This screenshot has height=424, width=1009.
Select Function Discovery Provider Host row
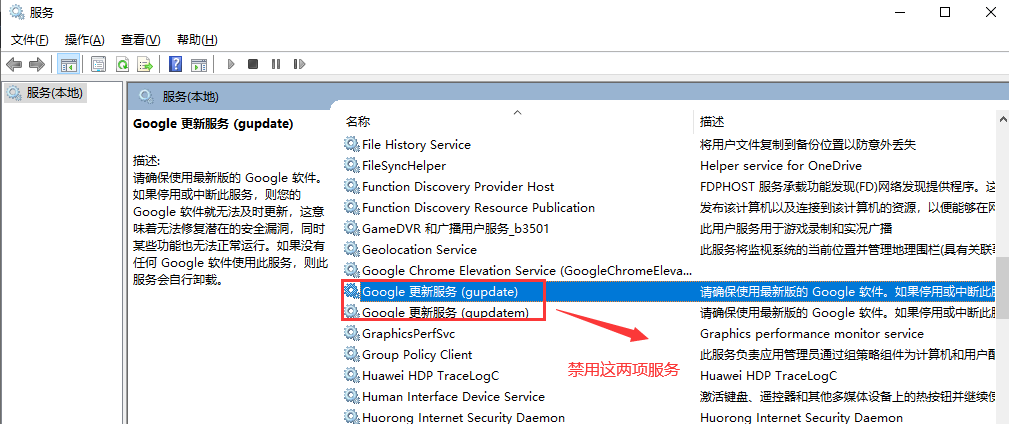pyautogui.click(x=669, y=187)
